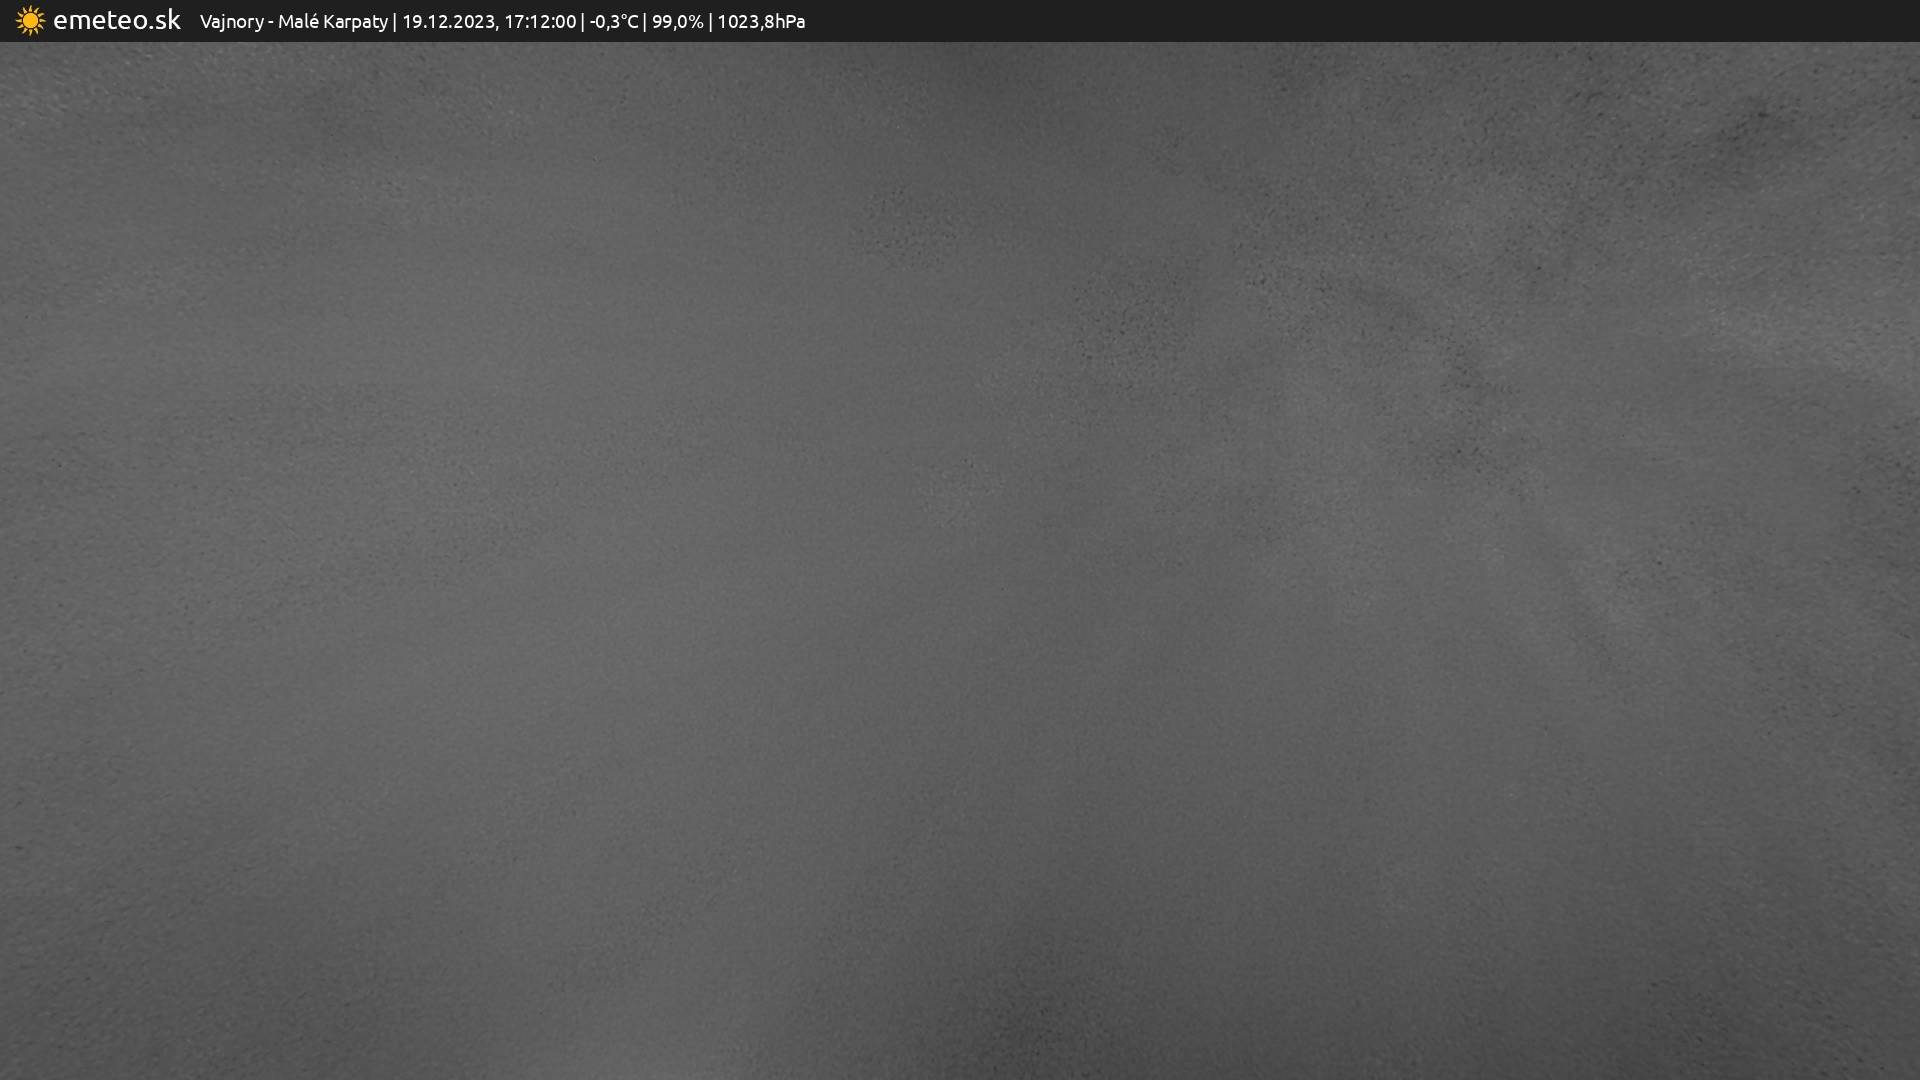The width and height of the screenshot is (1920, 1080).
Task: Click the humidity value 99,0%
Action: pos(677,21)
